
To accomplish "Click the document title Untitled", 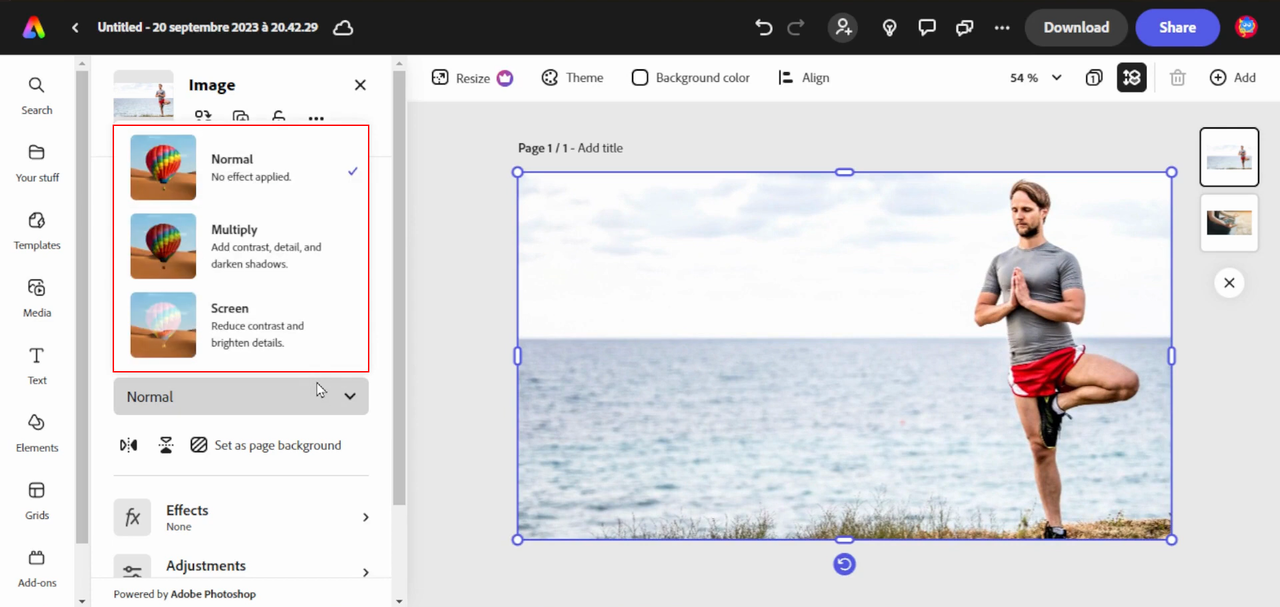I will click(207, 28).
